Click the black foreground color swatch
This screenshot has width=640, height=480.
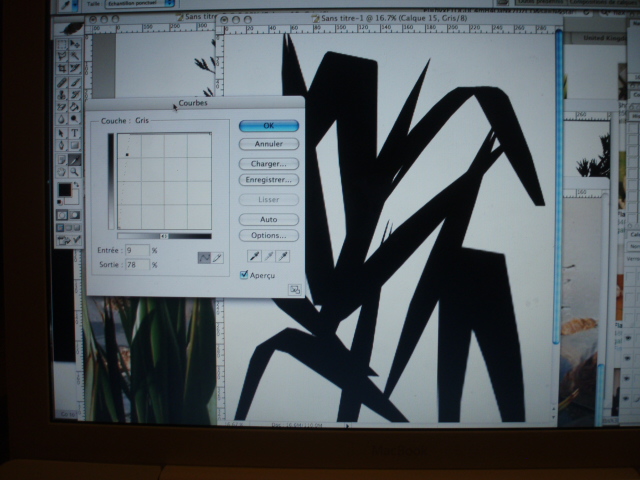click(64, 190)
